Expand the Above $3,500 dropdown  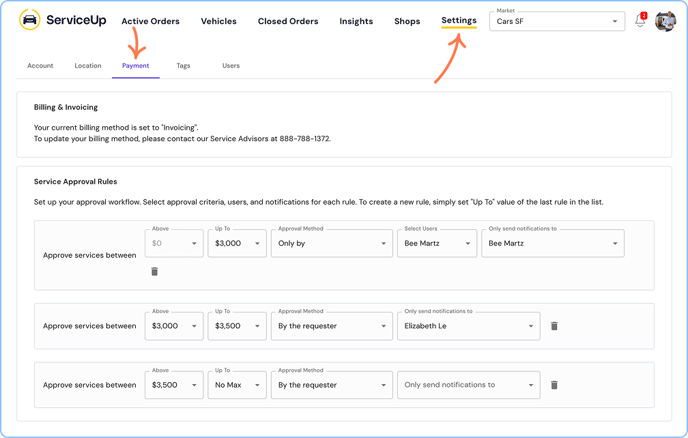(x=174, y=385)
